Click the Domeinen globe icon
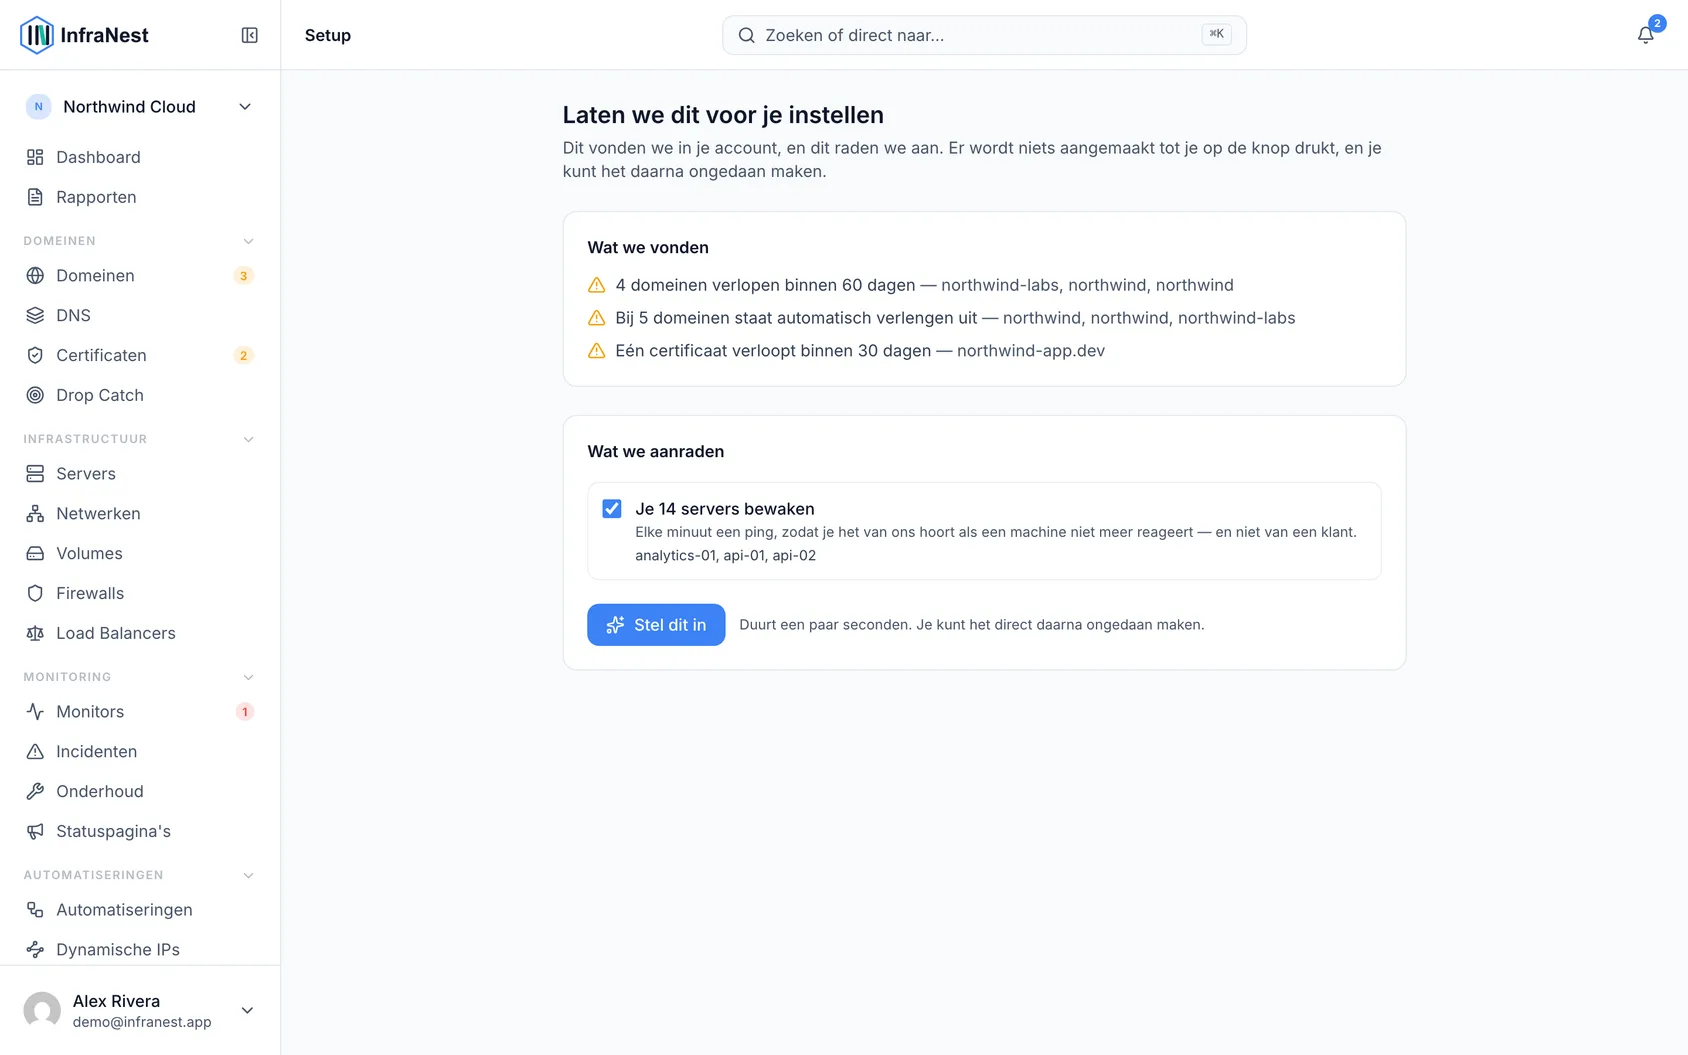The image size is (1688, 1055). click(x=35, y=275)
